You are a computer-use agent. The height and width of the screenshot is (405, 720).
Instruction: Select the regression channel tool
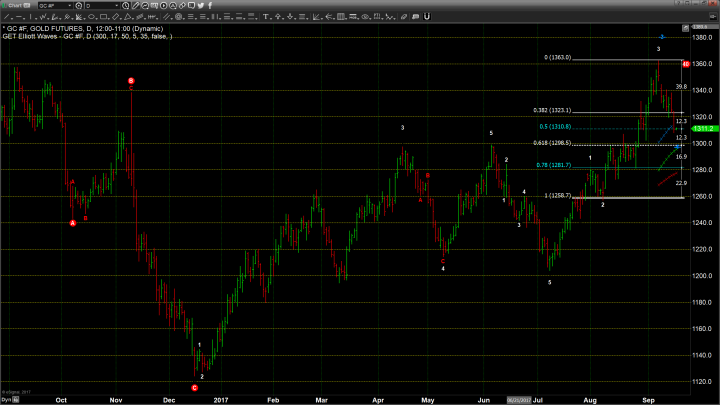tap(140, 17)
